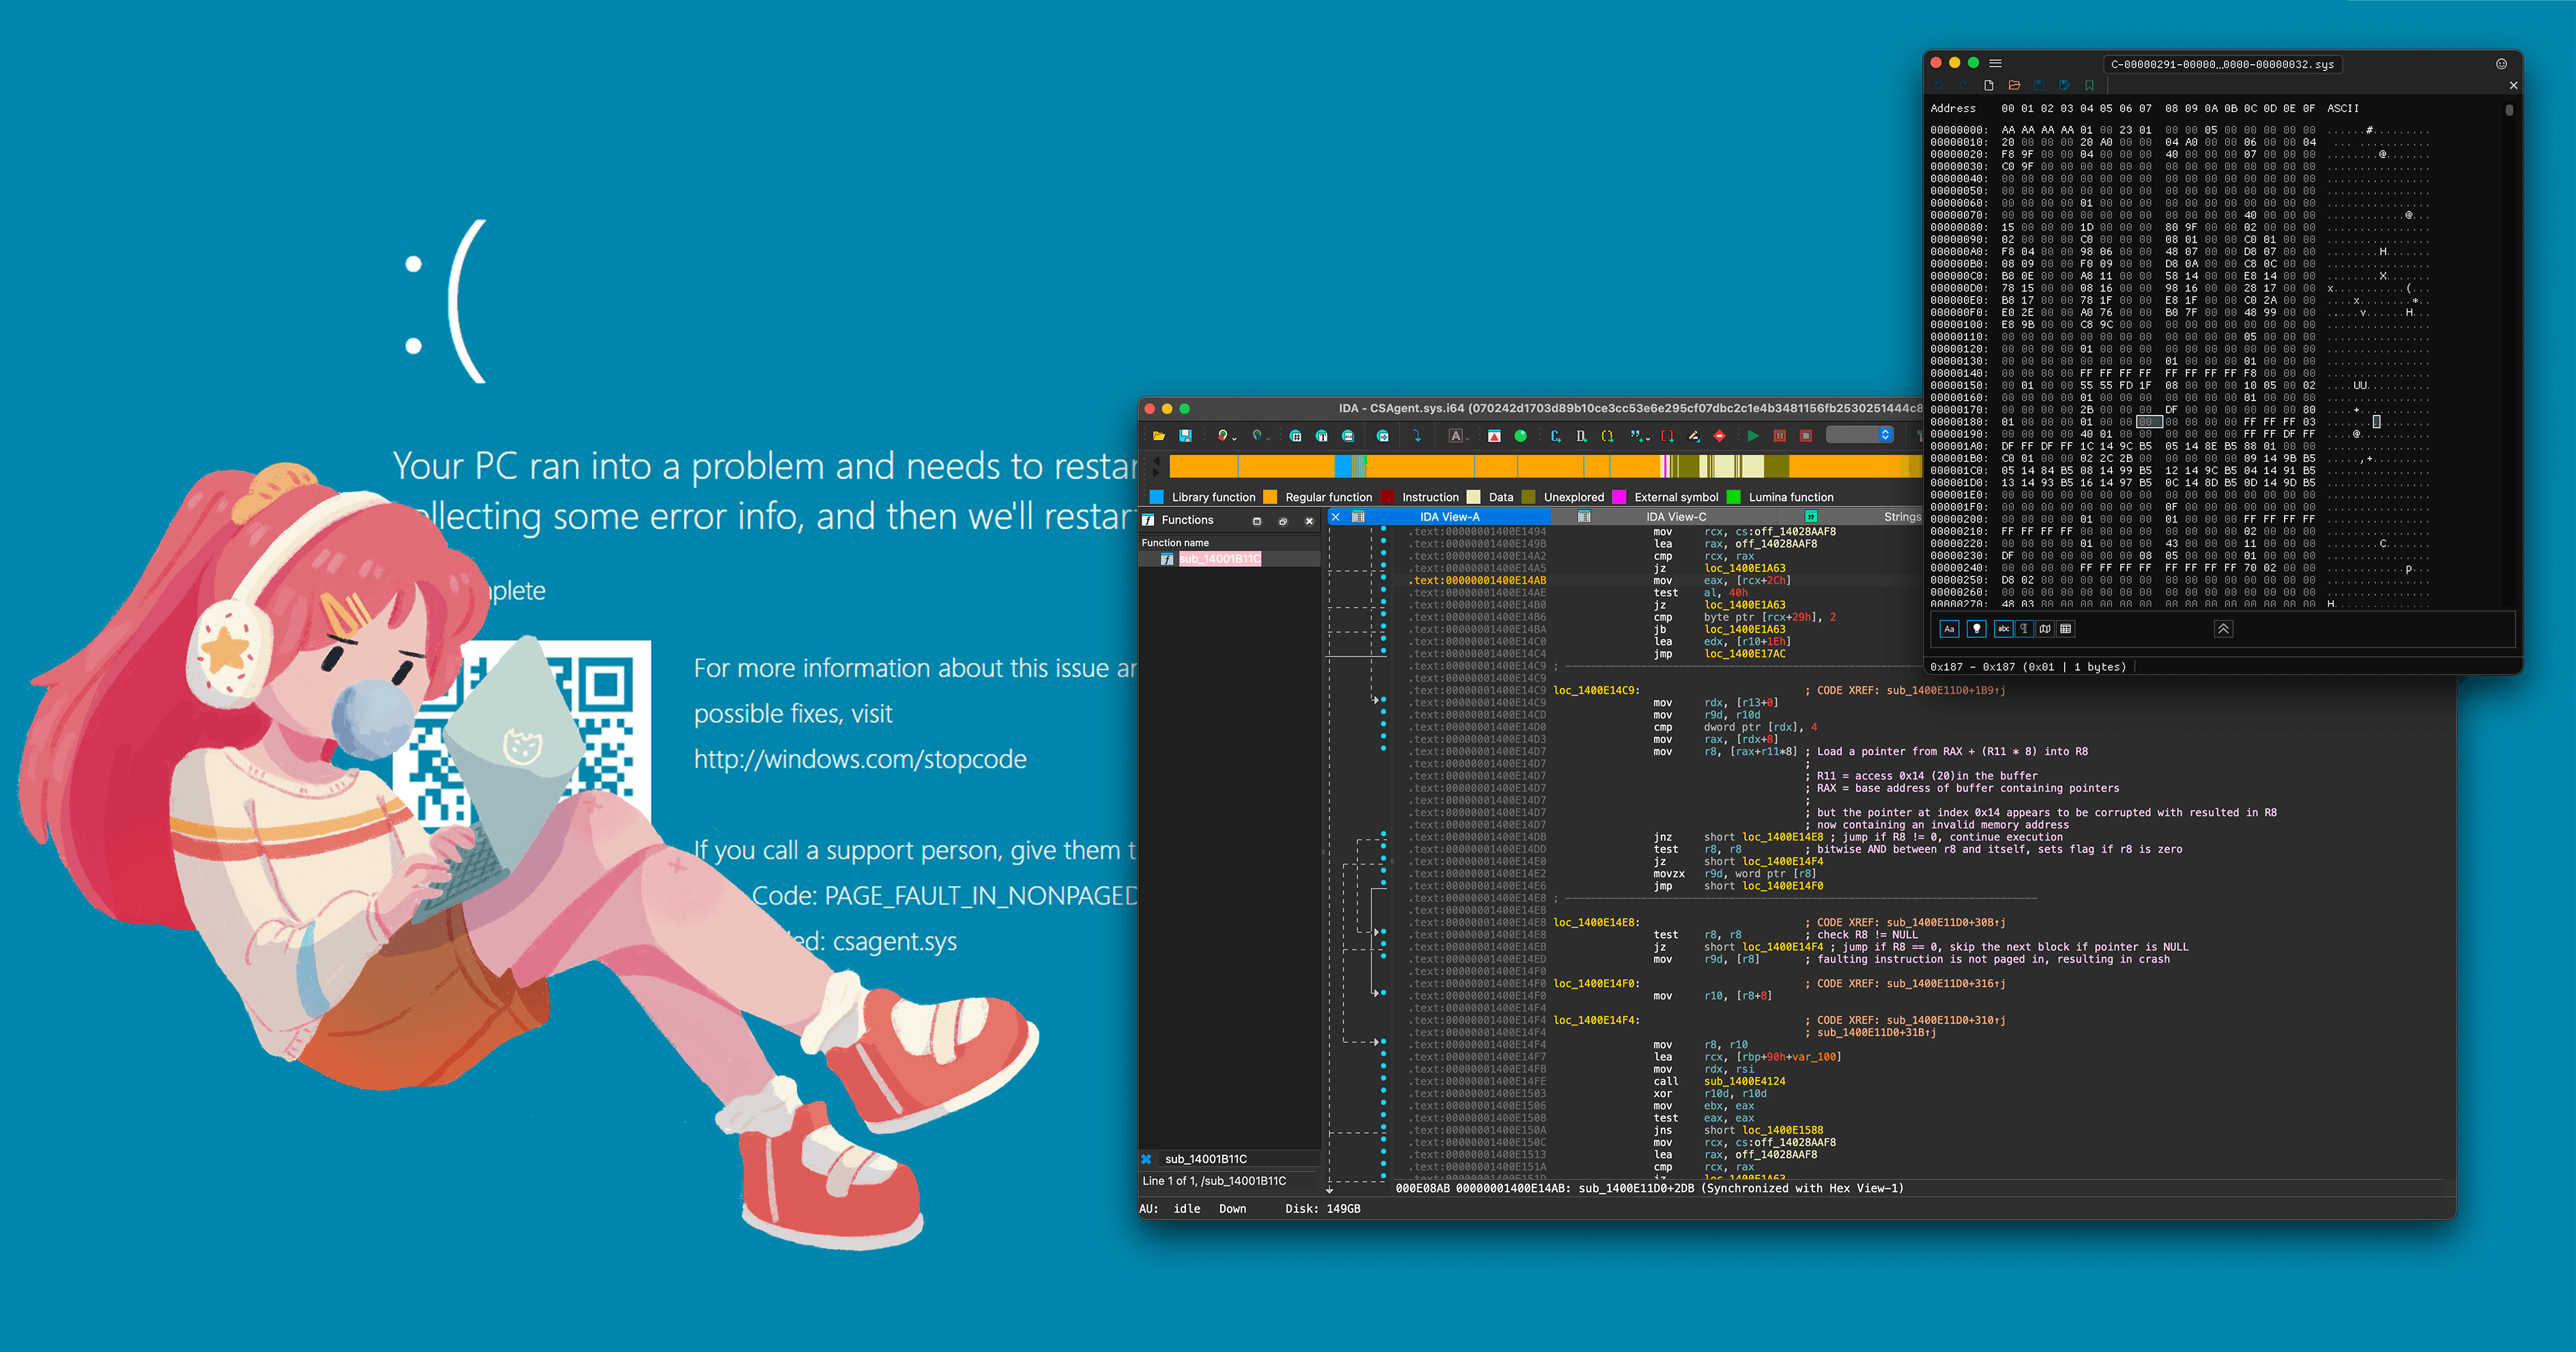Click the green play debugger button

(1753, 436)
